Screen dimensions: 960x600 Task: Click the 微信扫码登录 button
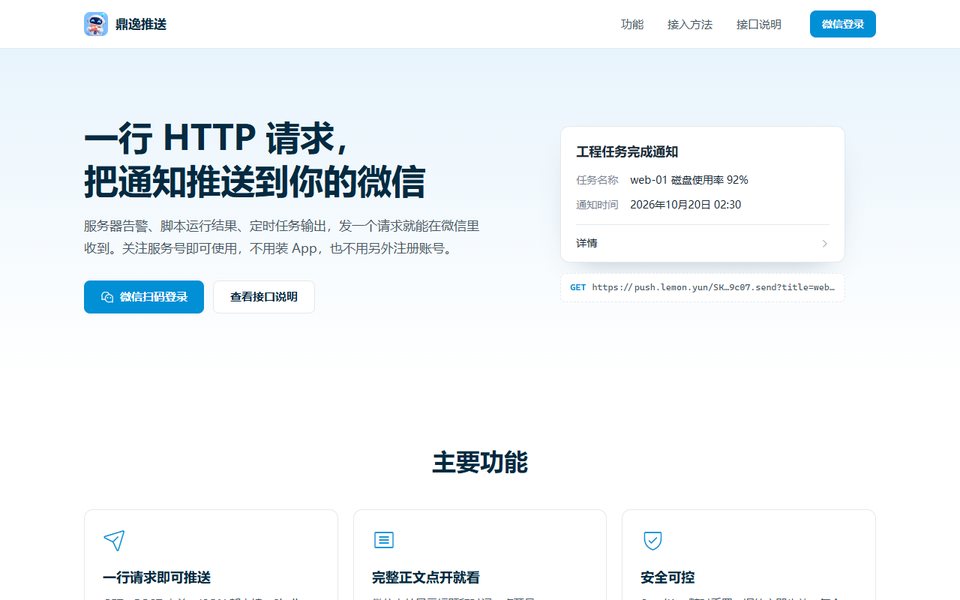[144, 297]
